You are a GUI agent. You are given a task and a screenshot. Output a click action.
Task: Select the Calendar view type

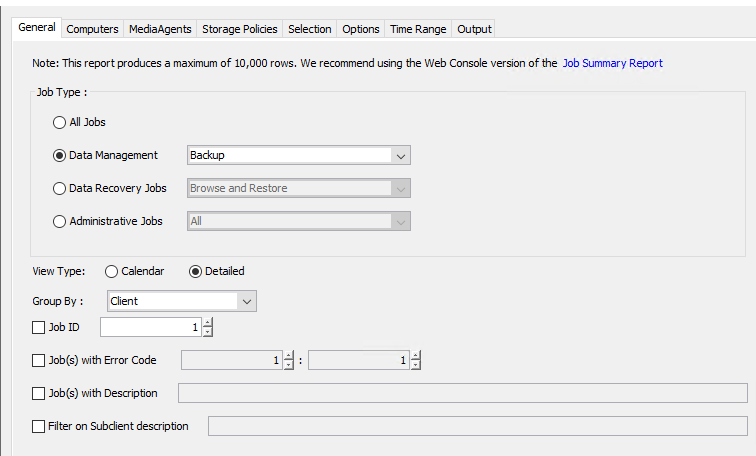point(111,272)
